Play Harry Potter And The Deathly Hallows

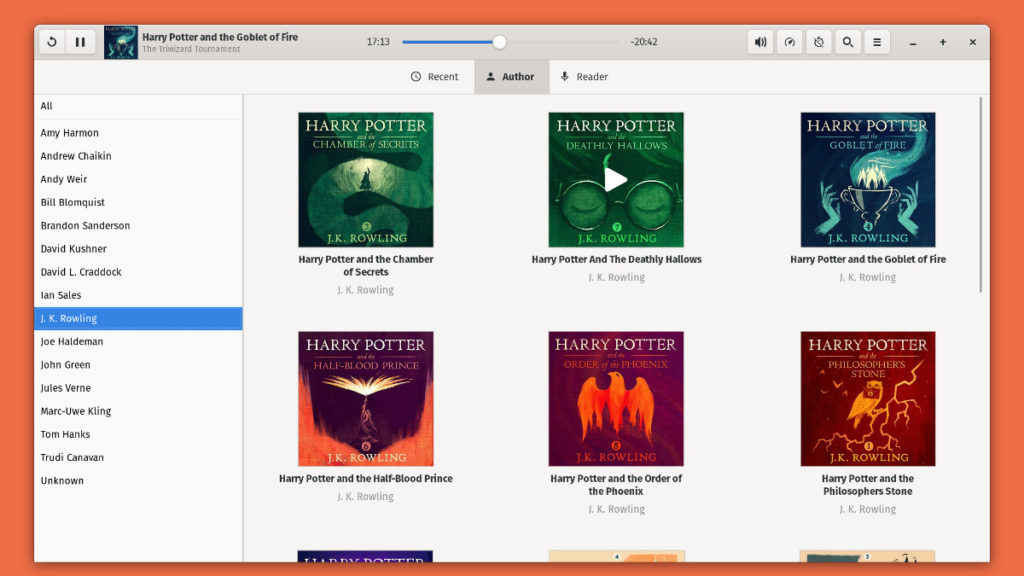click(616, 180)
